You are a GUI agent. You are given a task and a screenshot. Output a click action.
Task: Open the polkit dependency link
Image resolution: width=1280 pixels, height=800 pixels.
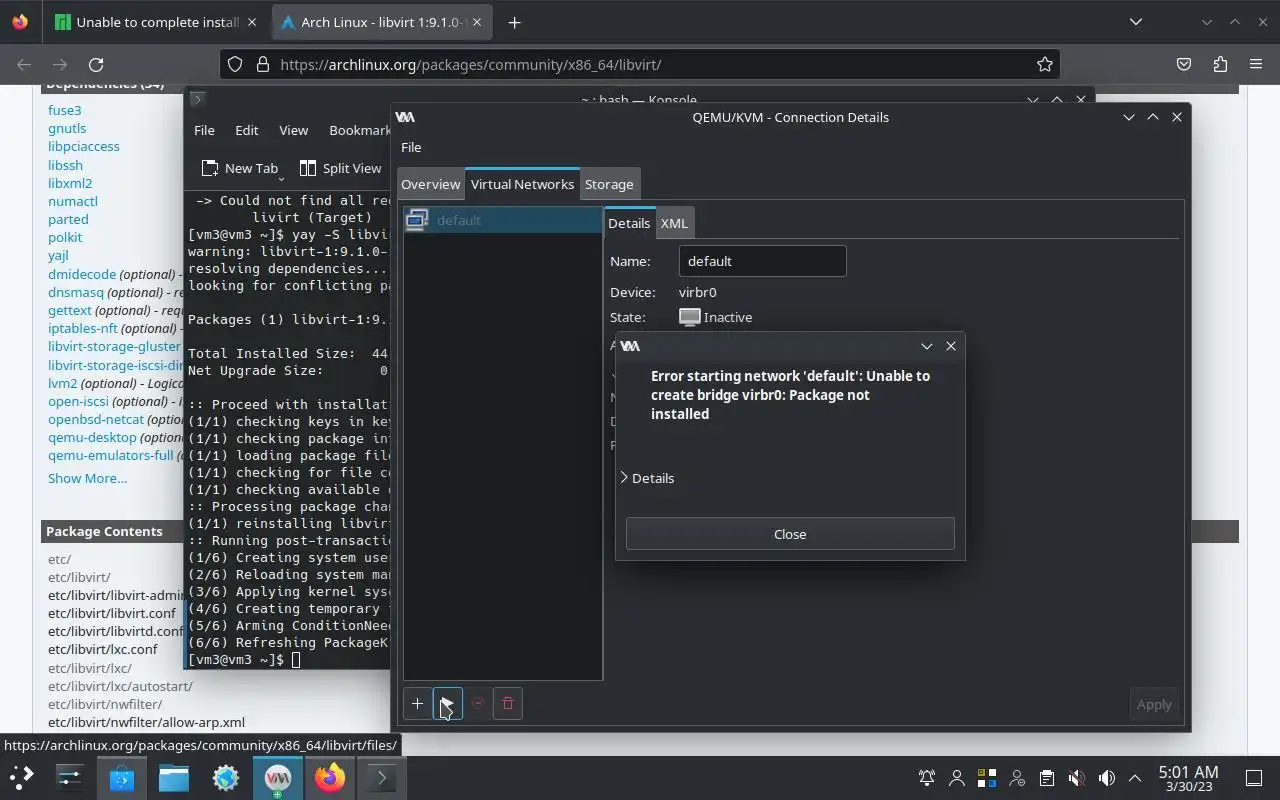pos(65,237)
